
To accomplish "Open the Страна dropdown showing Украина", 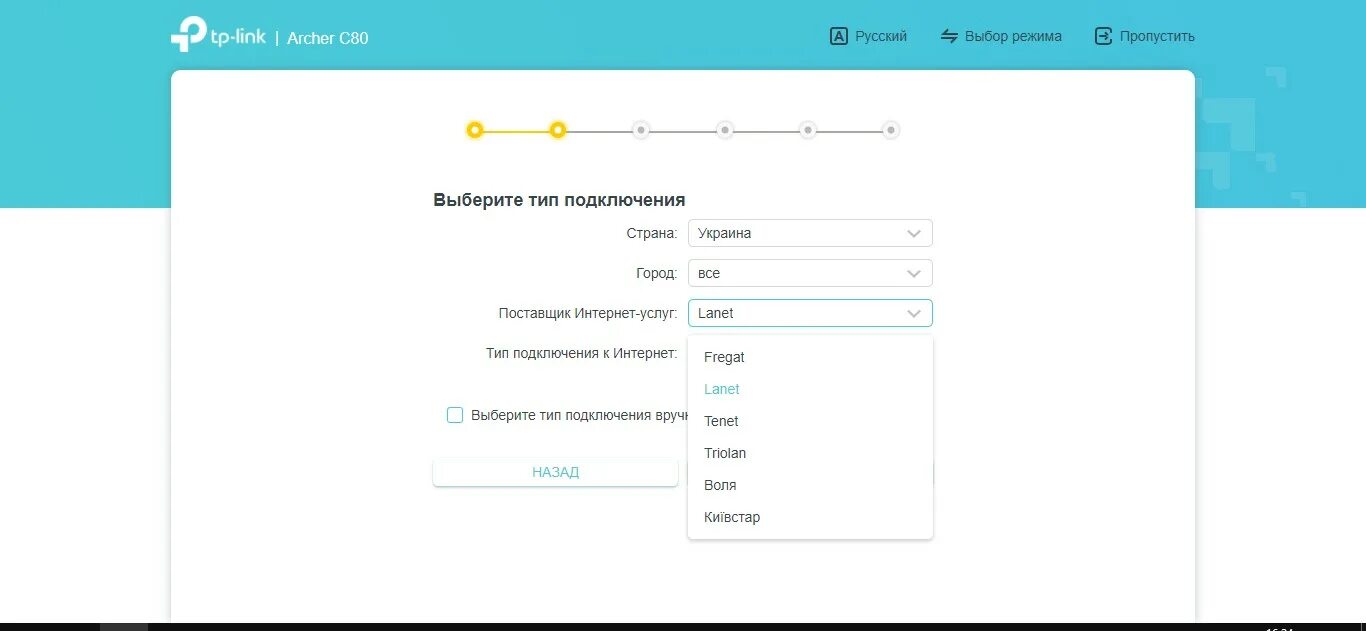I will [x=810, y=233].
